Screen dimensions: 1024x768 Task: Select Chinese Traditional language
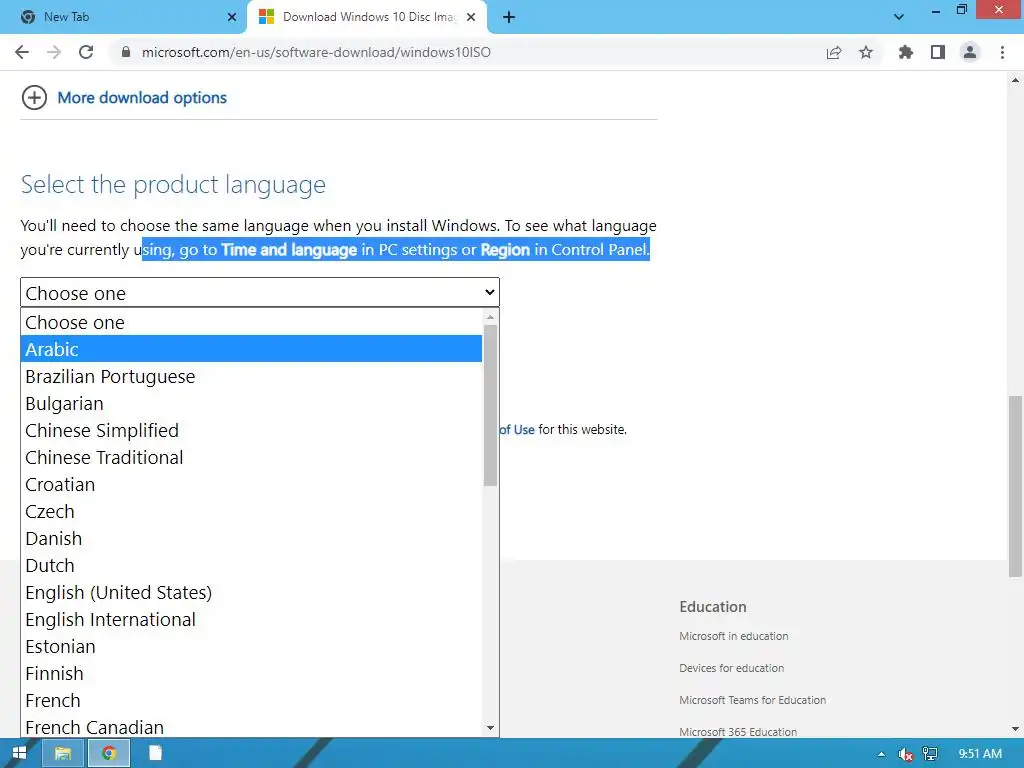tap(251, 457)
